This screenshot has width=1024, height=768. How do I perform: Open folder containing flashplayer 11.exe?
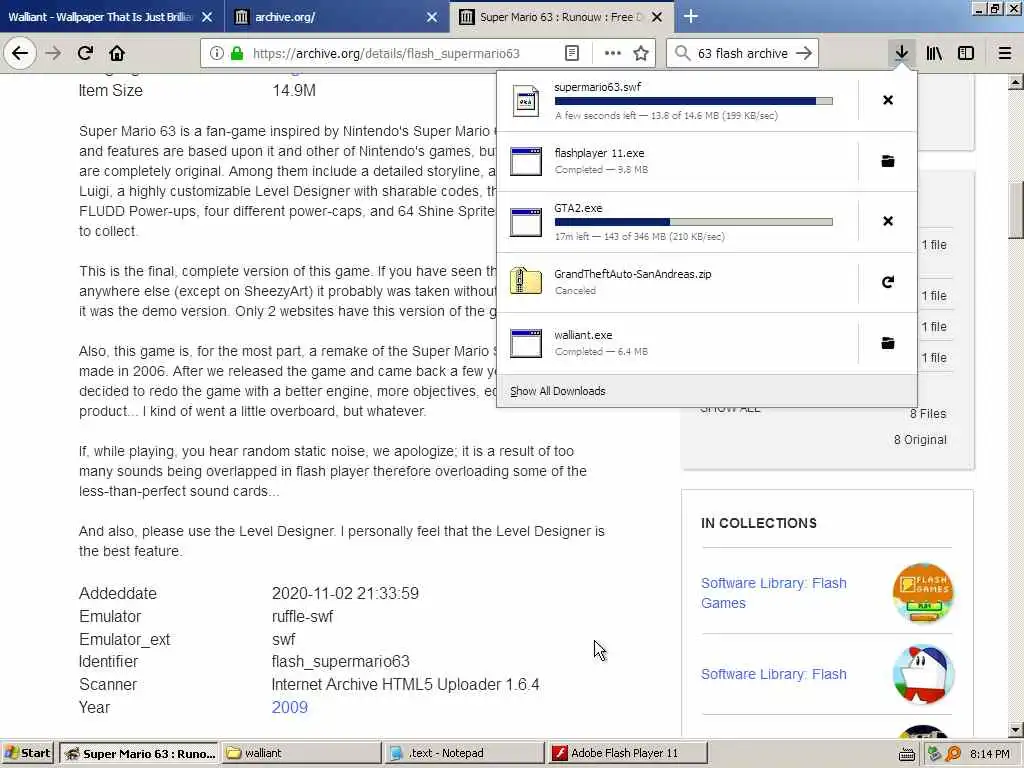[x=888, y=161]
